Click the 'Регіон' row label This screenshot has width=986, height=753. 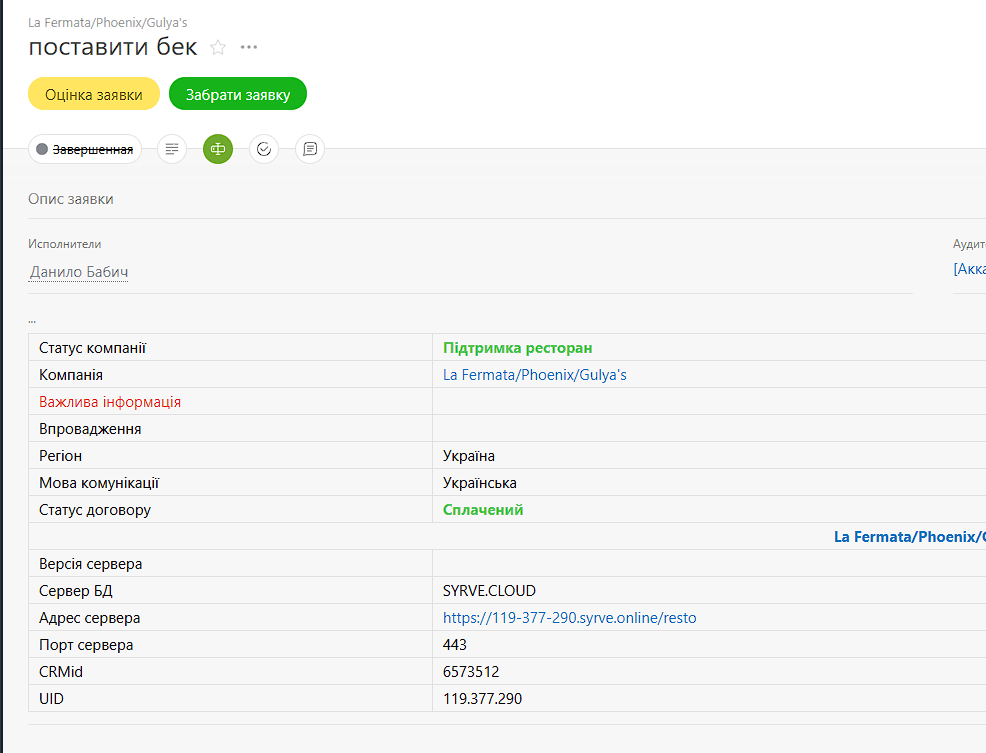click(60, 456)
